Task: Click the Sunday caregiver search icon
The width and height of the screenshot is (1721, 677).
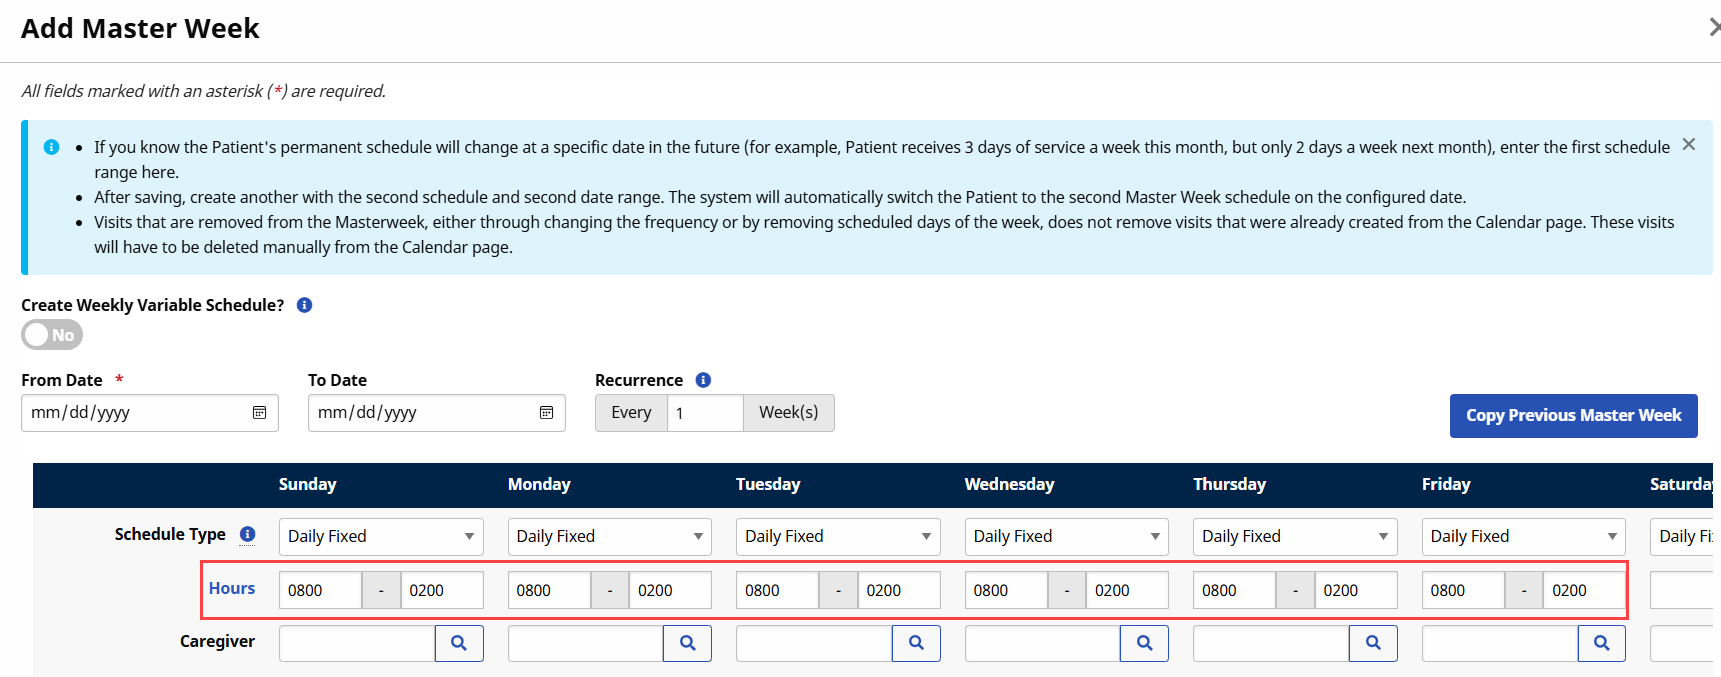Action: coord(459,643)
